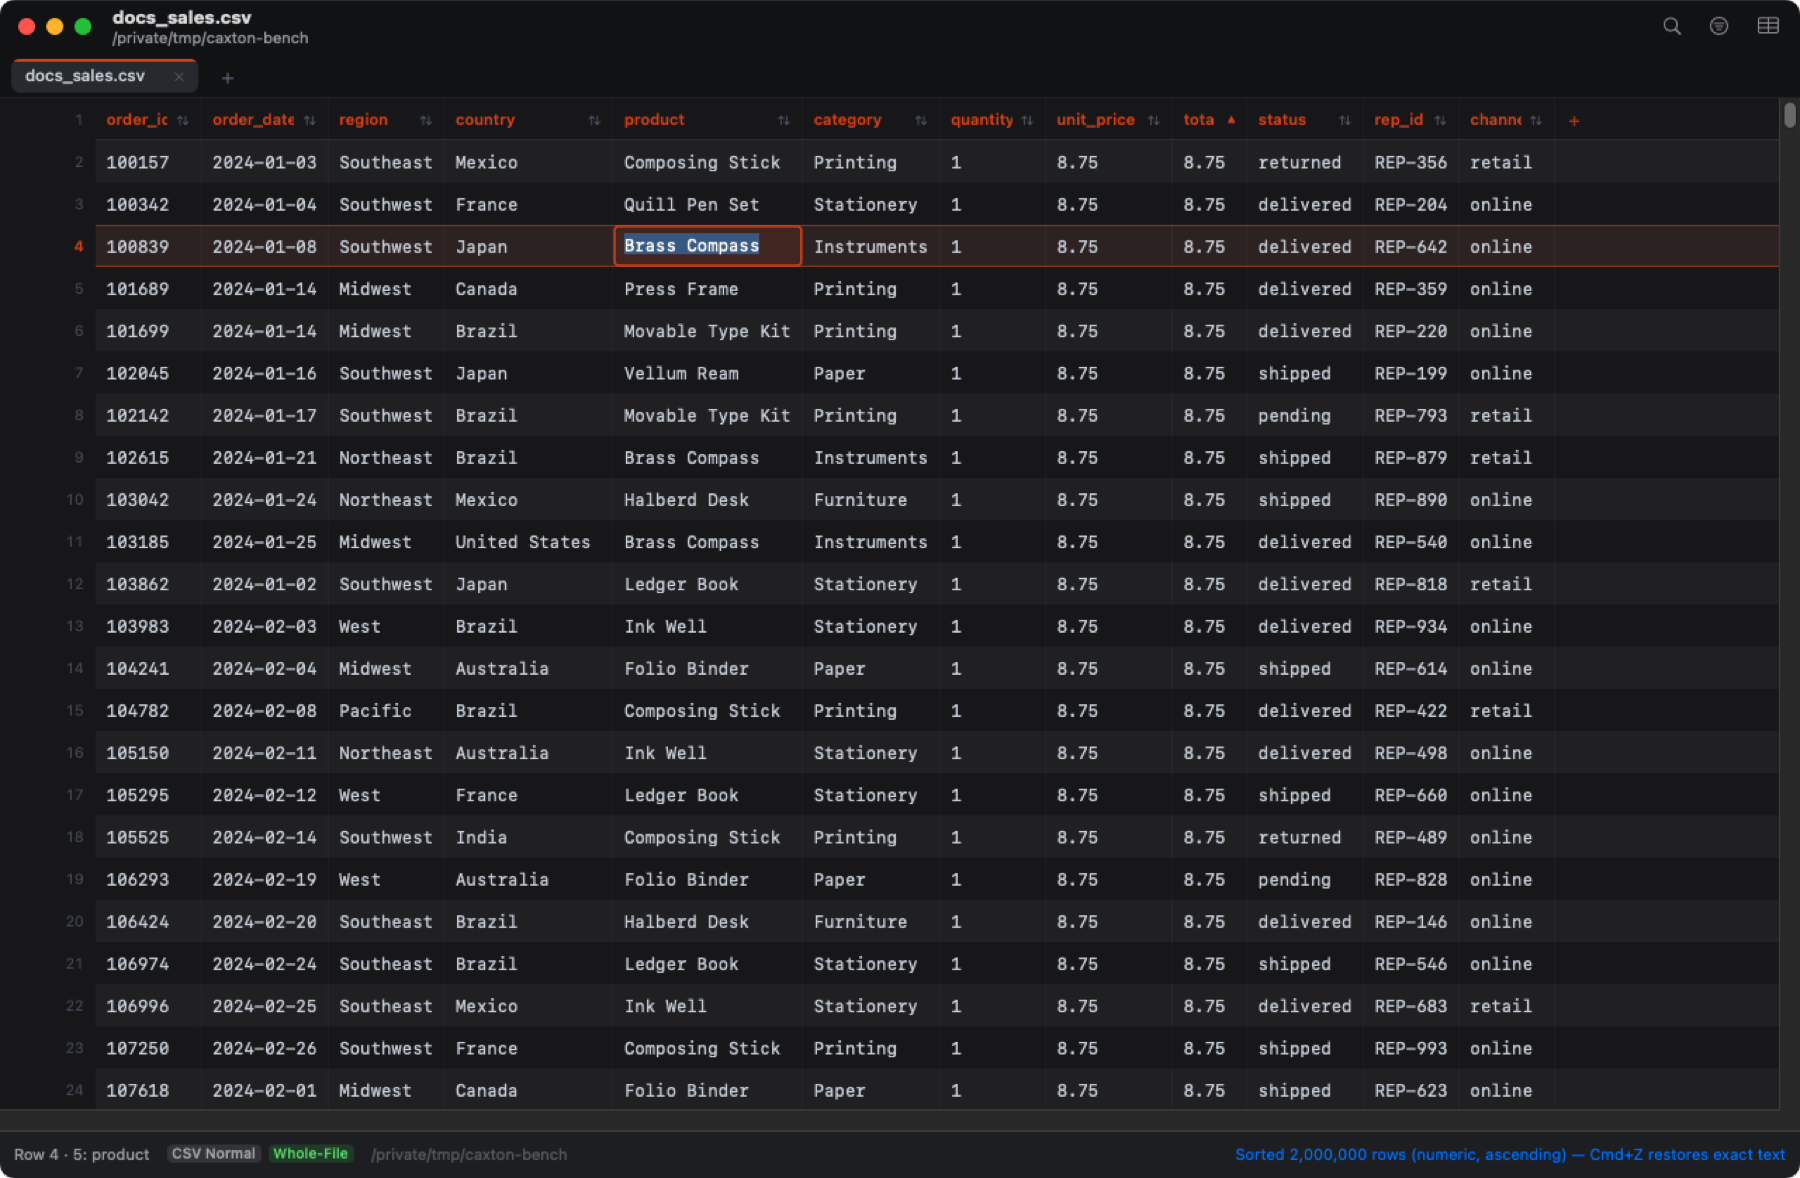The image size is (1800, 1178).
Task: Sort by product column arrows
Action: pyautogui.click(x=784, y=120)
